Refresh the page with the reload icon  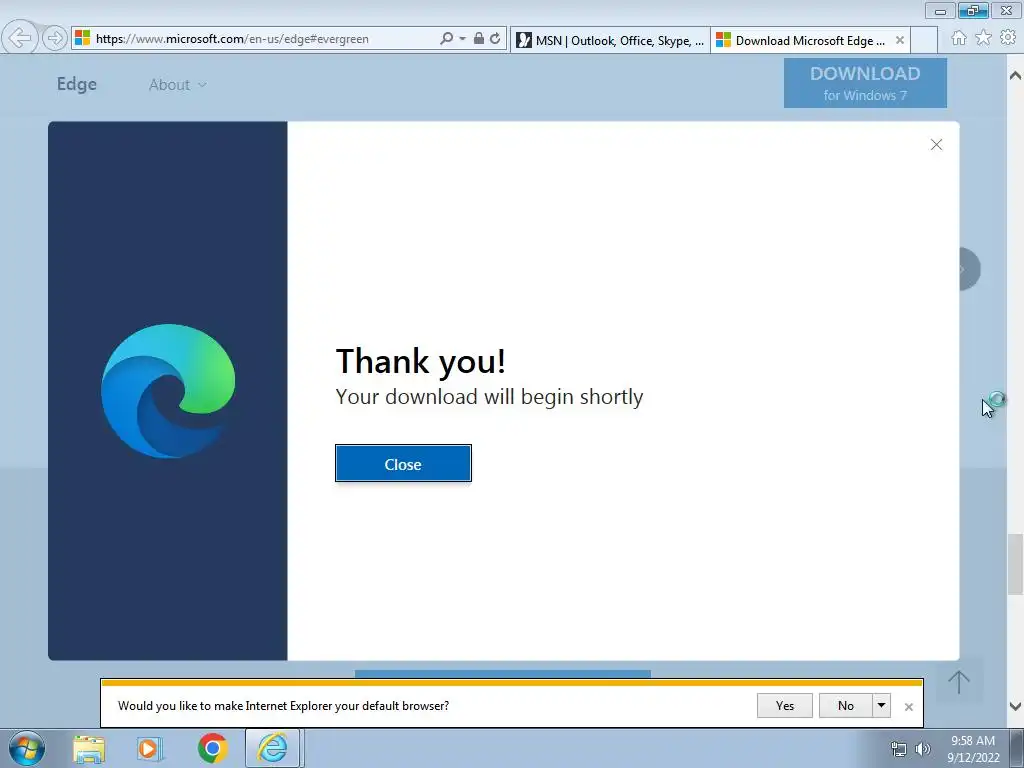496,39
